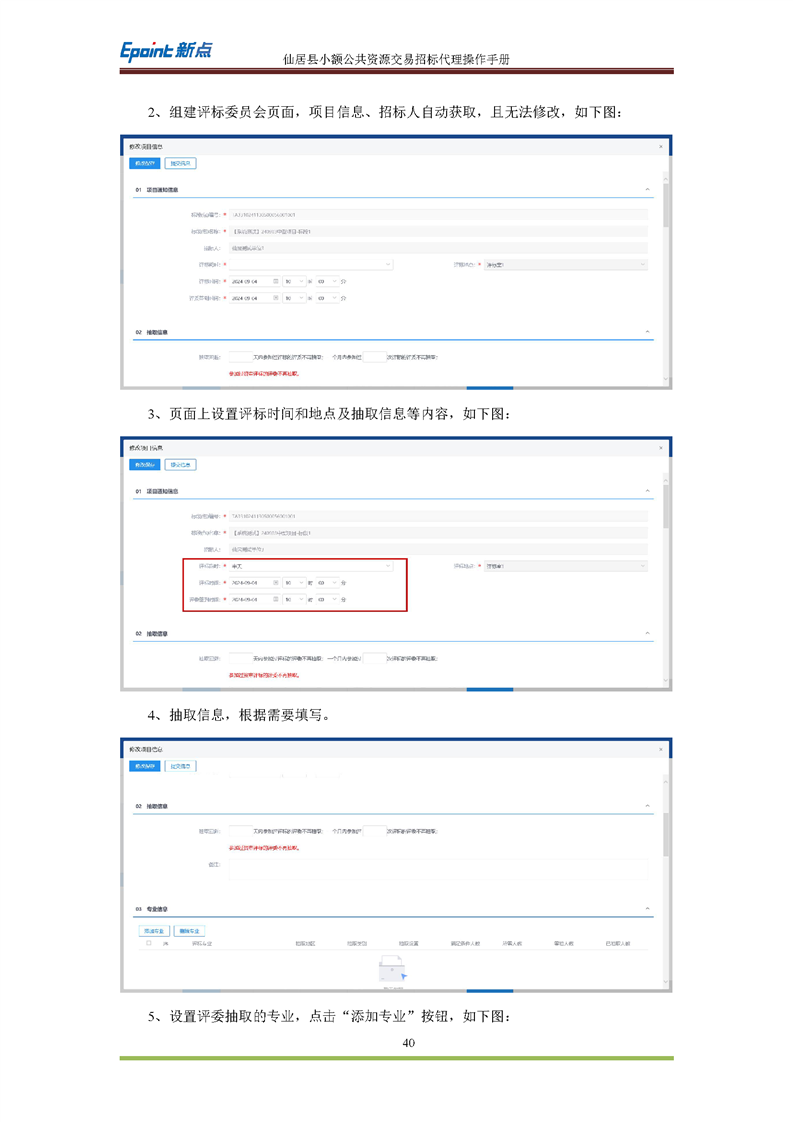This screenshot has width=793, height=1122.
Task: Click the delete specialty button in third dialog
Action: [189, 931]
